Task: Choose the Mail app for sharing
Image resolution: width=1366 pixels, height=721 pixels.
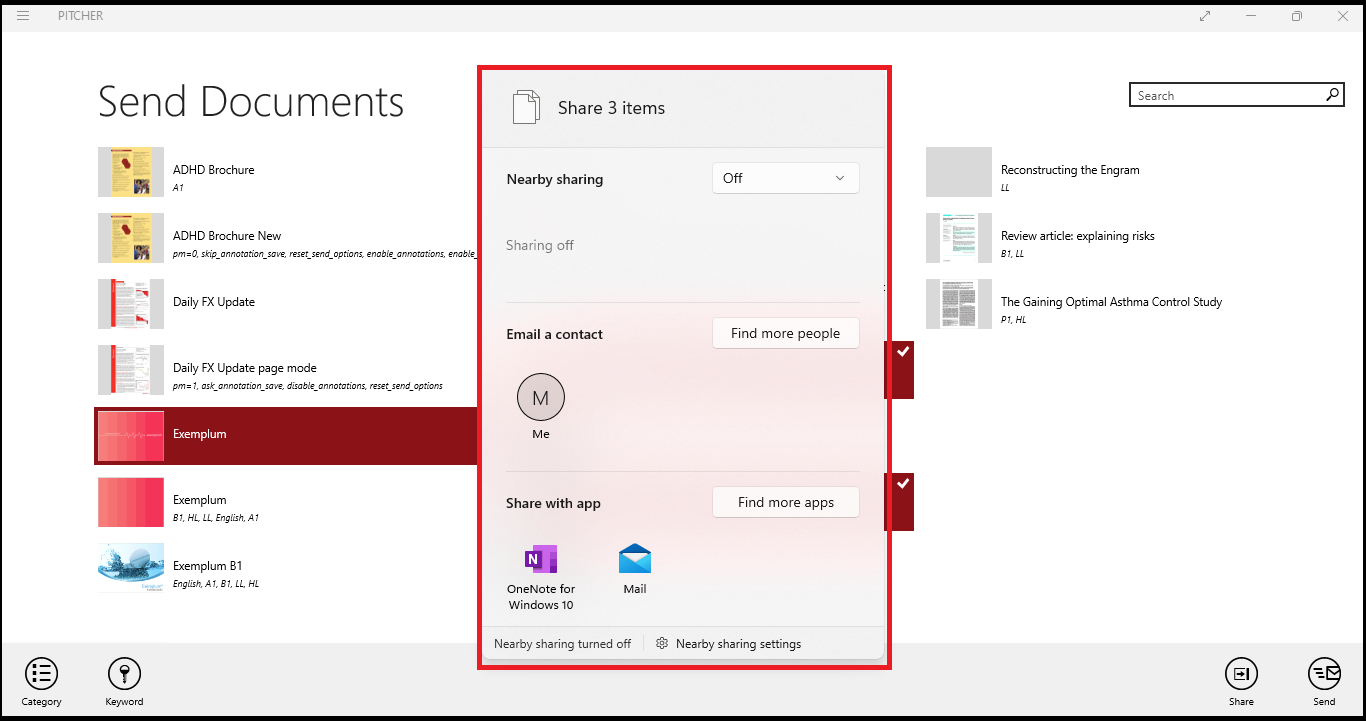Action: pos(635,570)
